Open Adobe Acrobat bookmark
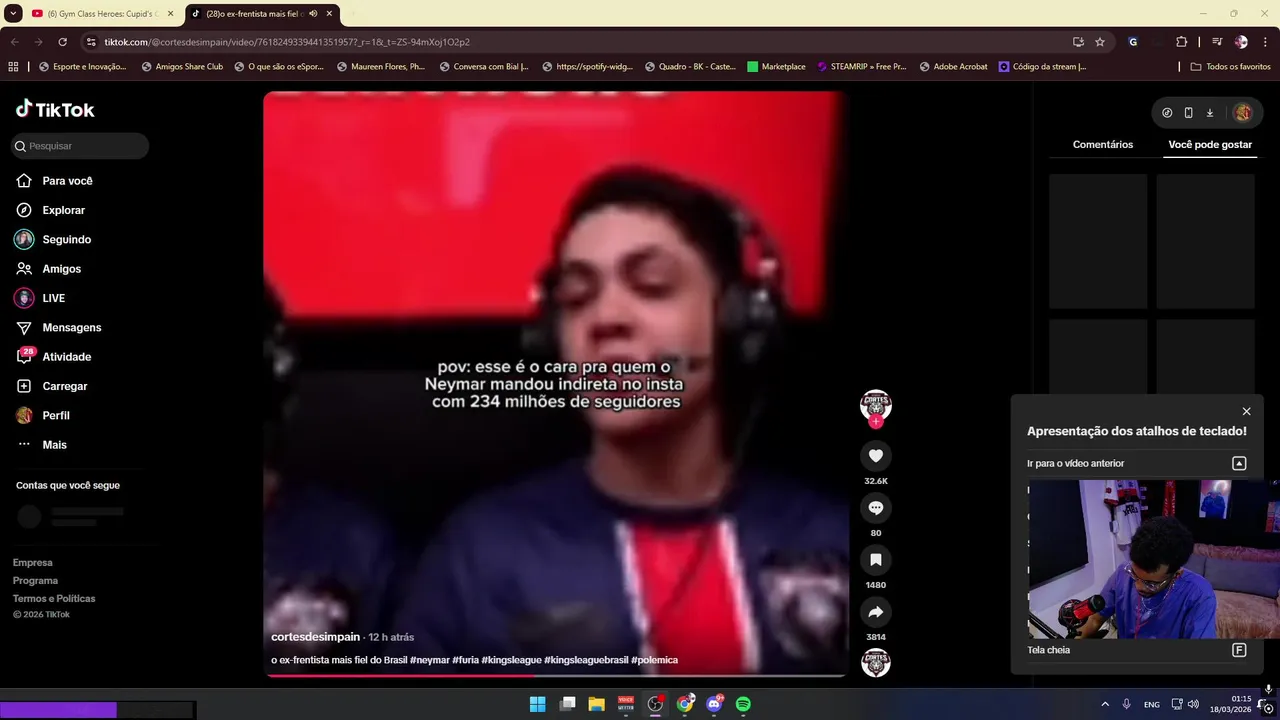This screenshot has width=1280, height=720. 952,67
